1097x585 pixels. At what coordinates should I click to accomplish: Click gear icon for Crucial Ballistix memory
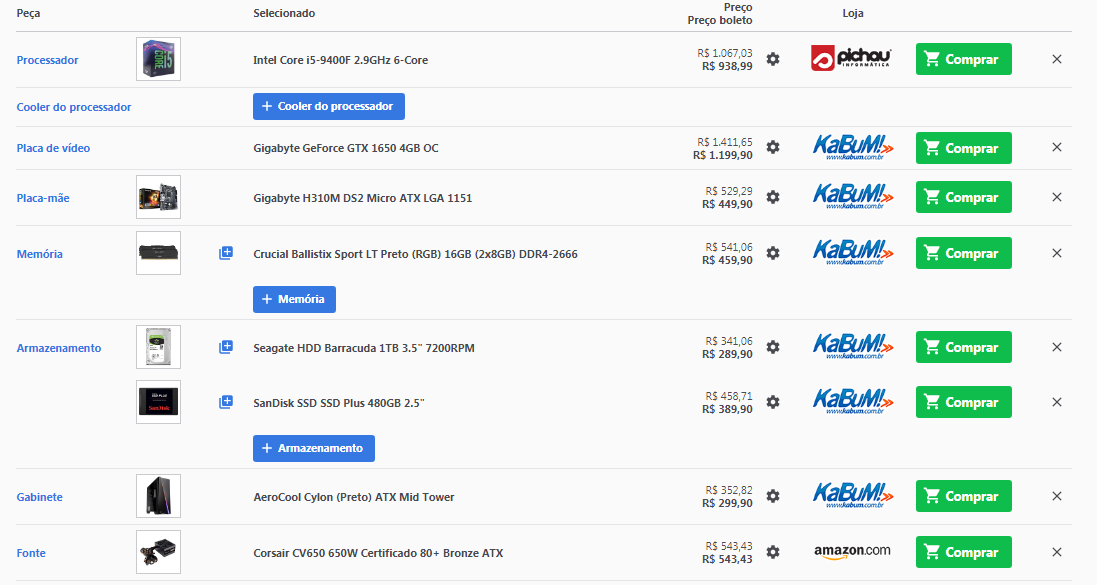click(x=772, y=253)
